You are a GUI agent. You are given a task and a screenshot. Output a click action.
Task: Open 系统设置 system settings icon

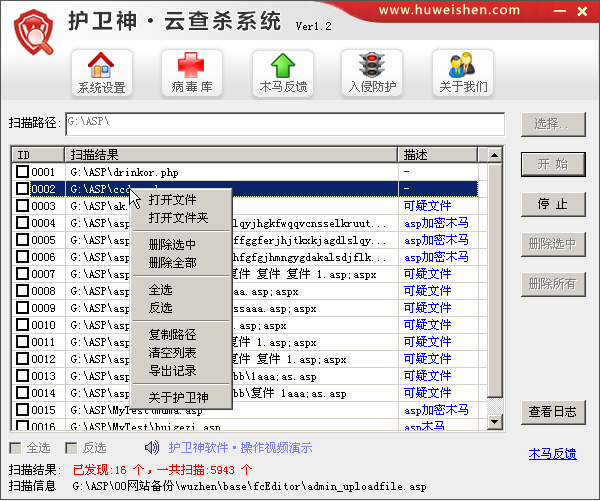click(101, 73)
